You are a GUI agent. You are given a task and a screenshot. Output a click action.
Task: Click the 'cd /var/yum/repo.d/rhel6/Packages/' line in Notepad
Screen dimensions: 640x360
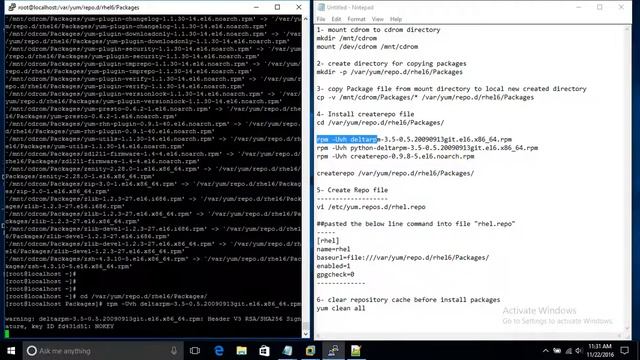tap(380, 122)
